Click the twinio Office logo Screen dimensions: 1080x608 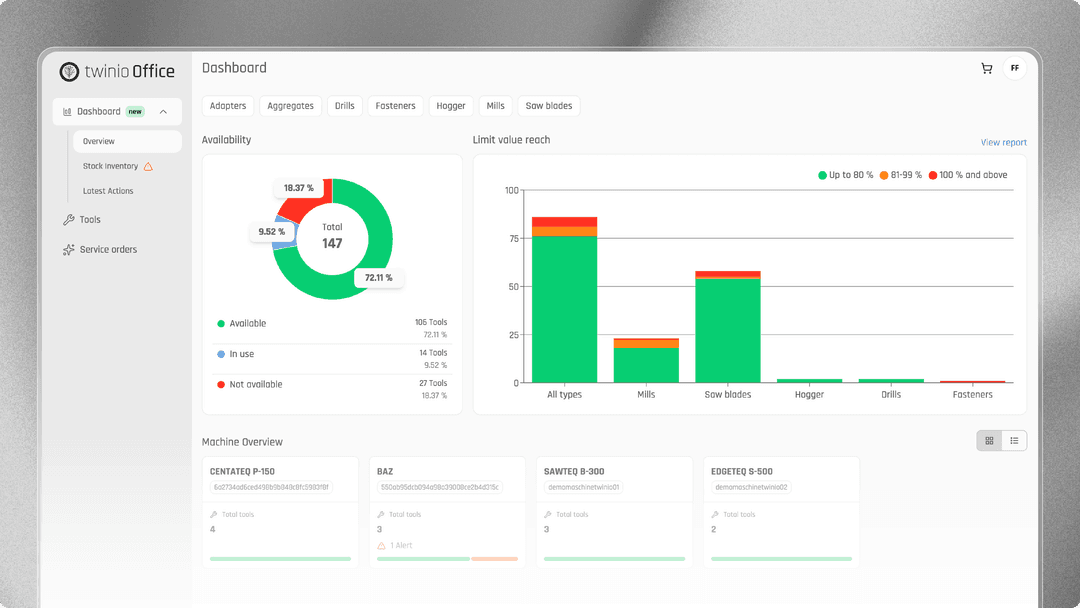(117, 72)
